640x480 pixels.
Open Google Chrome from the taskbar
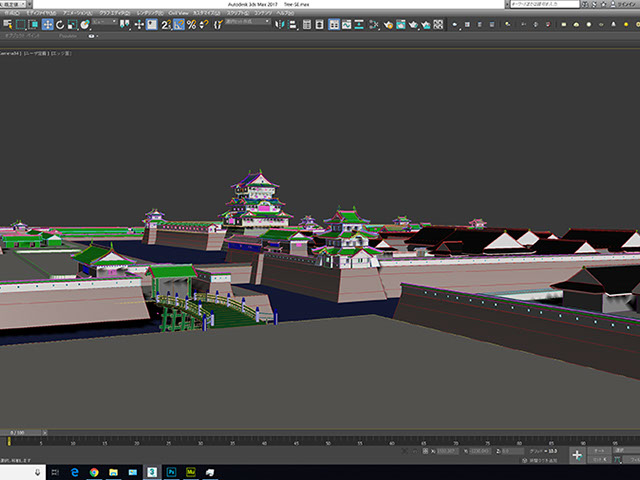pos(93,470)
